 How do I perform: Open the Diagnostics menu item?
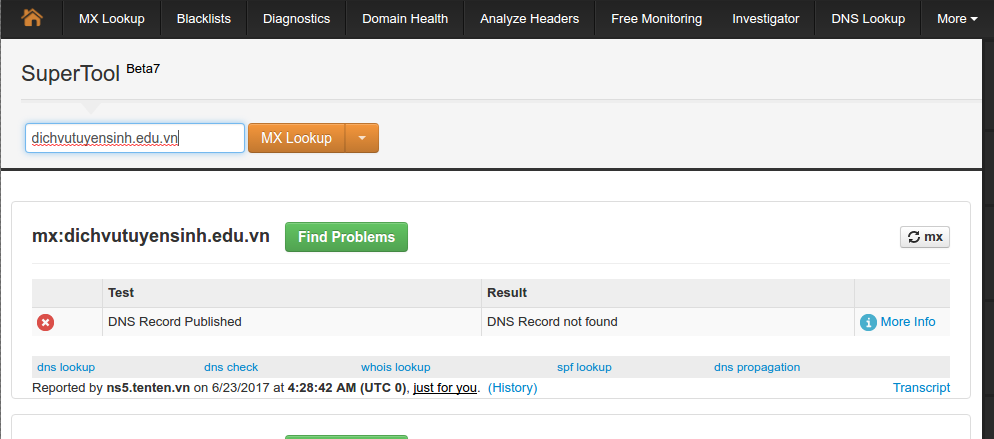click(x=297, y=18)
